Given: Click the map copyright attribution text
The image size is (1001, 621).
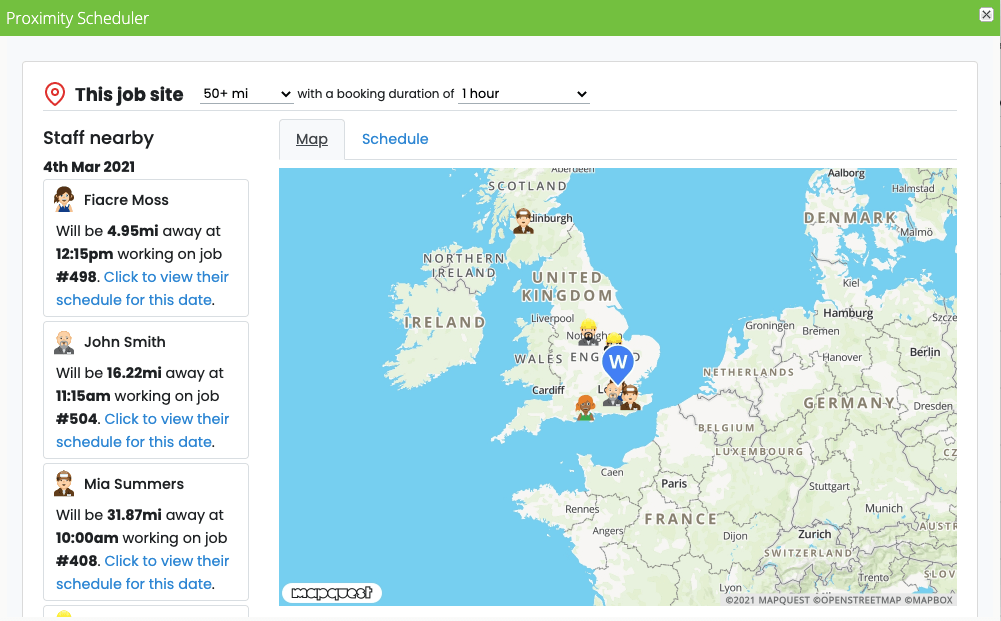Looking at the screenshot, I should point(839,600).
